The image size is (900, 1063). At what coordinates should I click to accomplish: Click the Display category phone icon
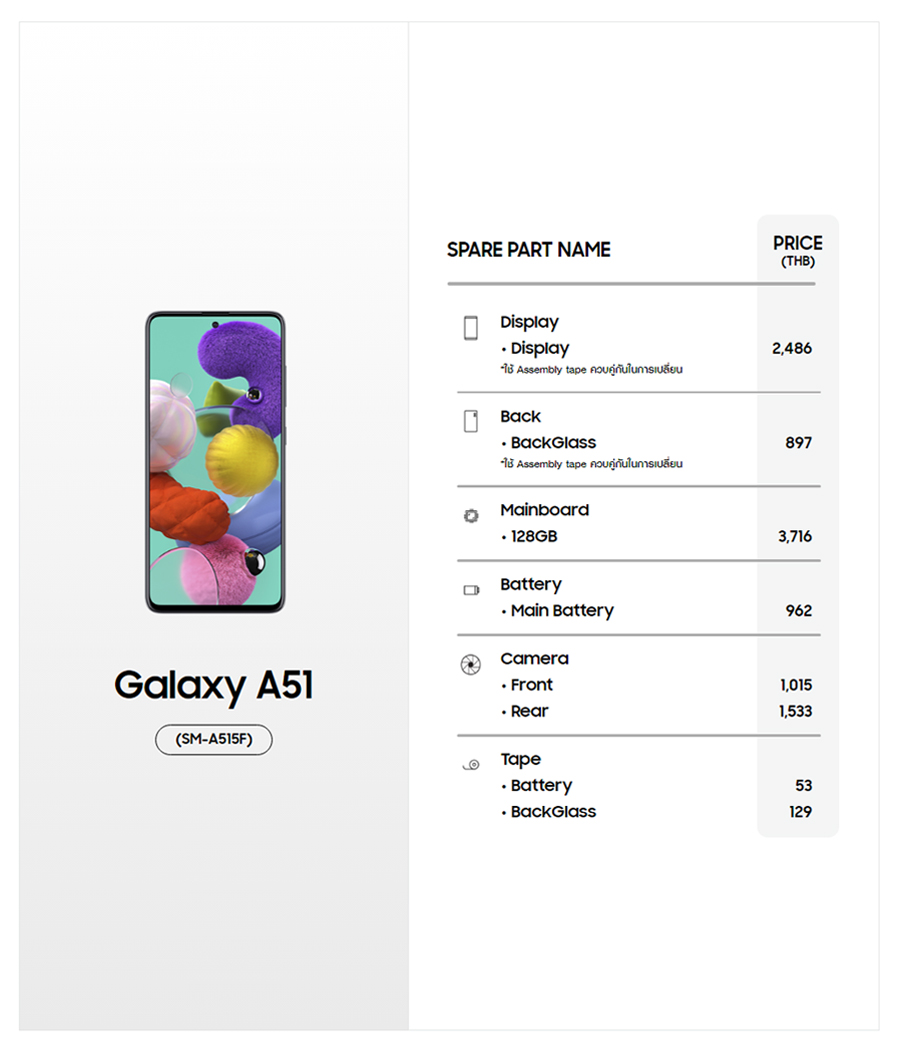click(x=471, y=328)
